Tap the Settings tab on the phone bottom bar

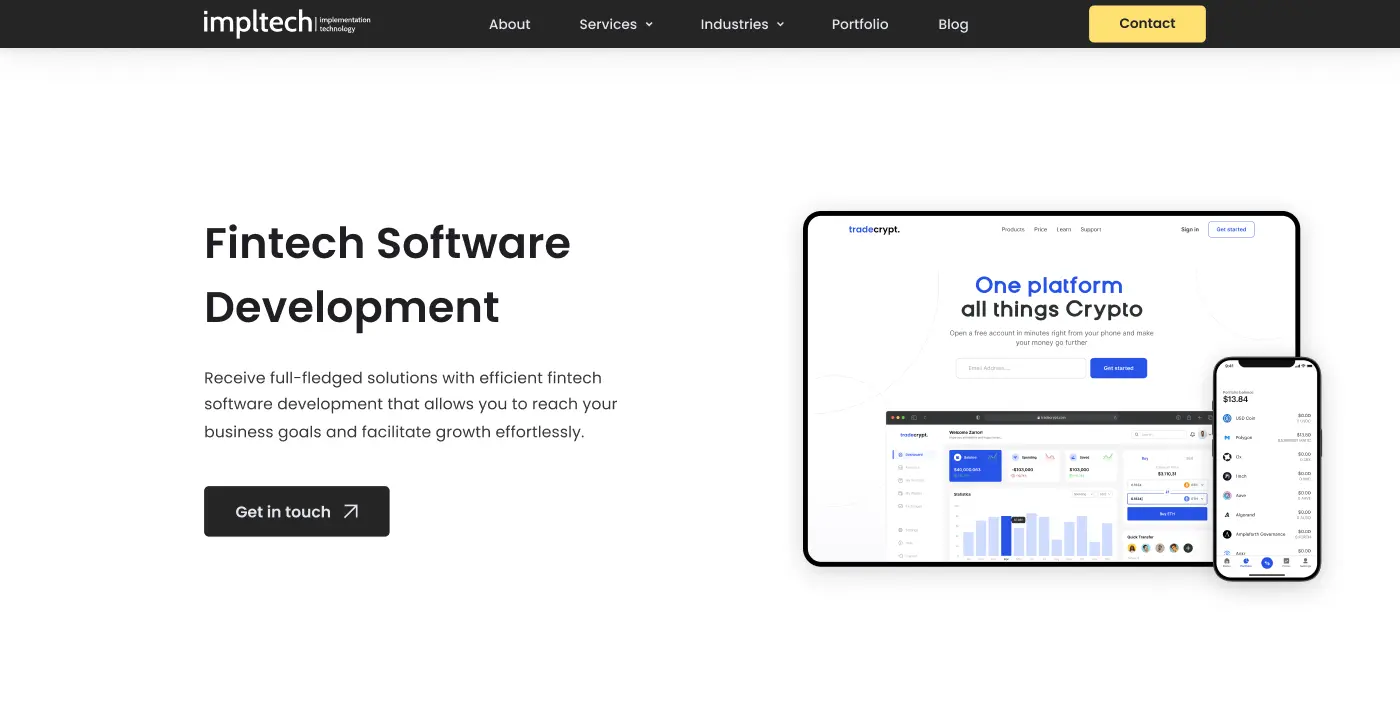(x=1305, y=562)
